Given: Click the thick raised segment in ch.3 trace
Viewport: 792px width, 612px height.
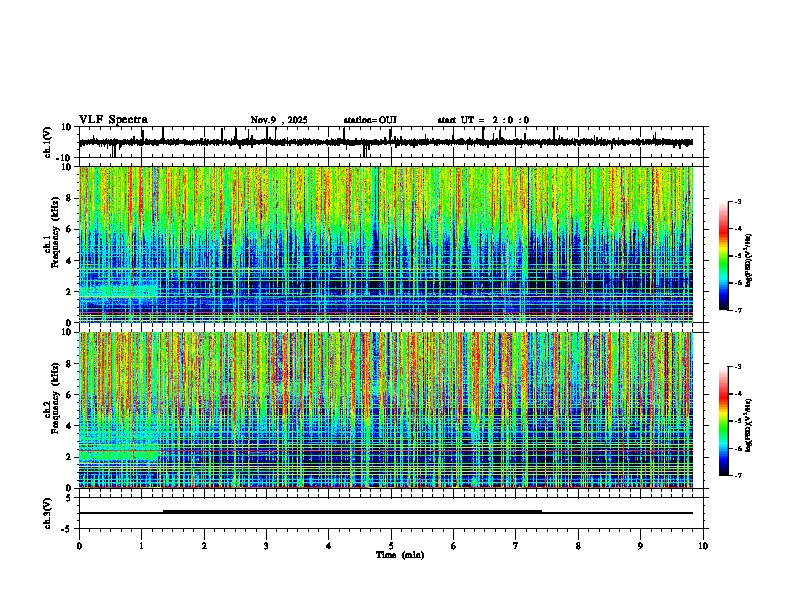Looking at the screenshot, I should [x=352, y=512].
